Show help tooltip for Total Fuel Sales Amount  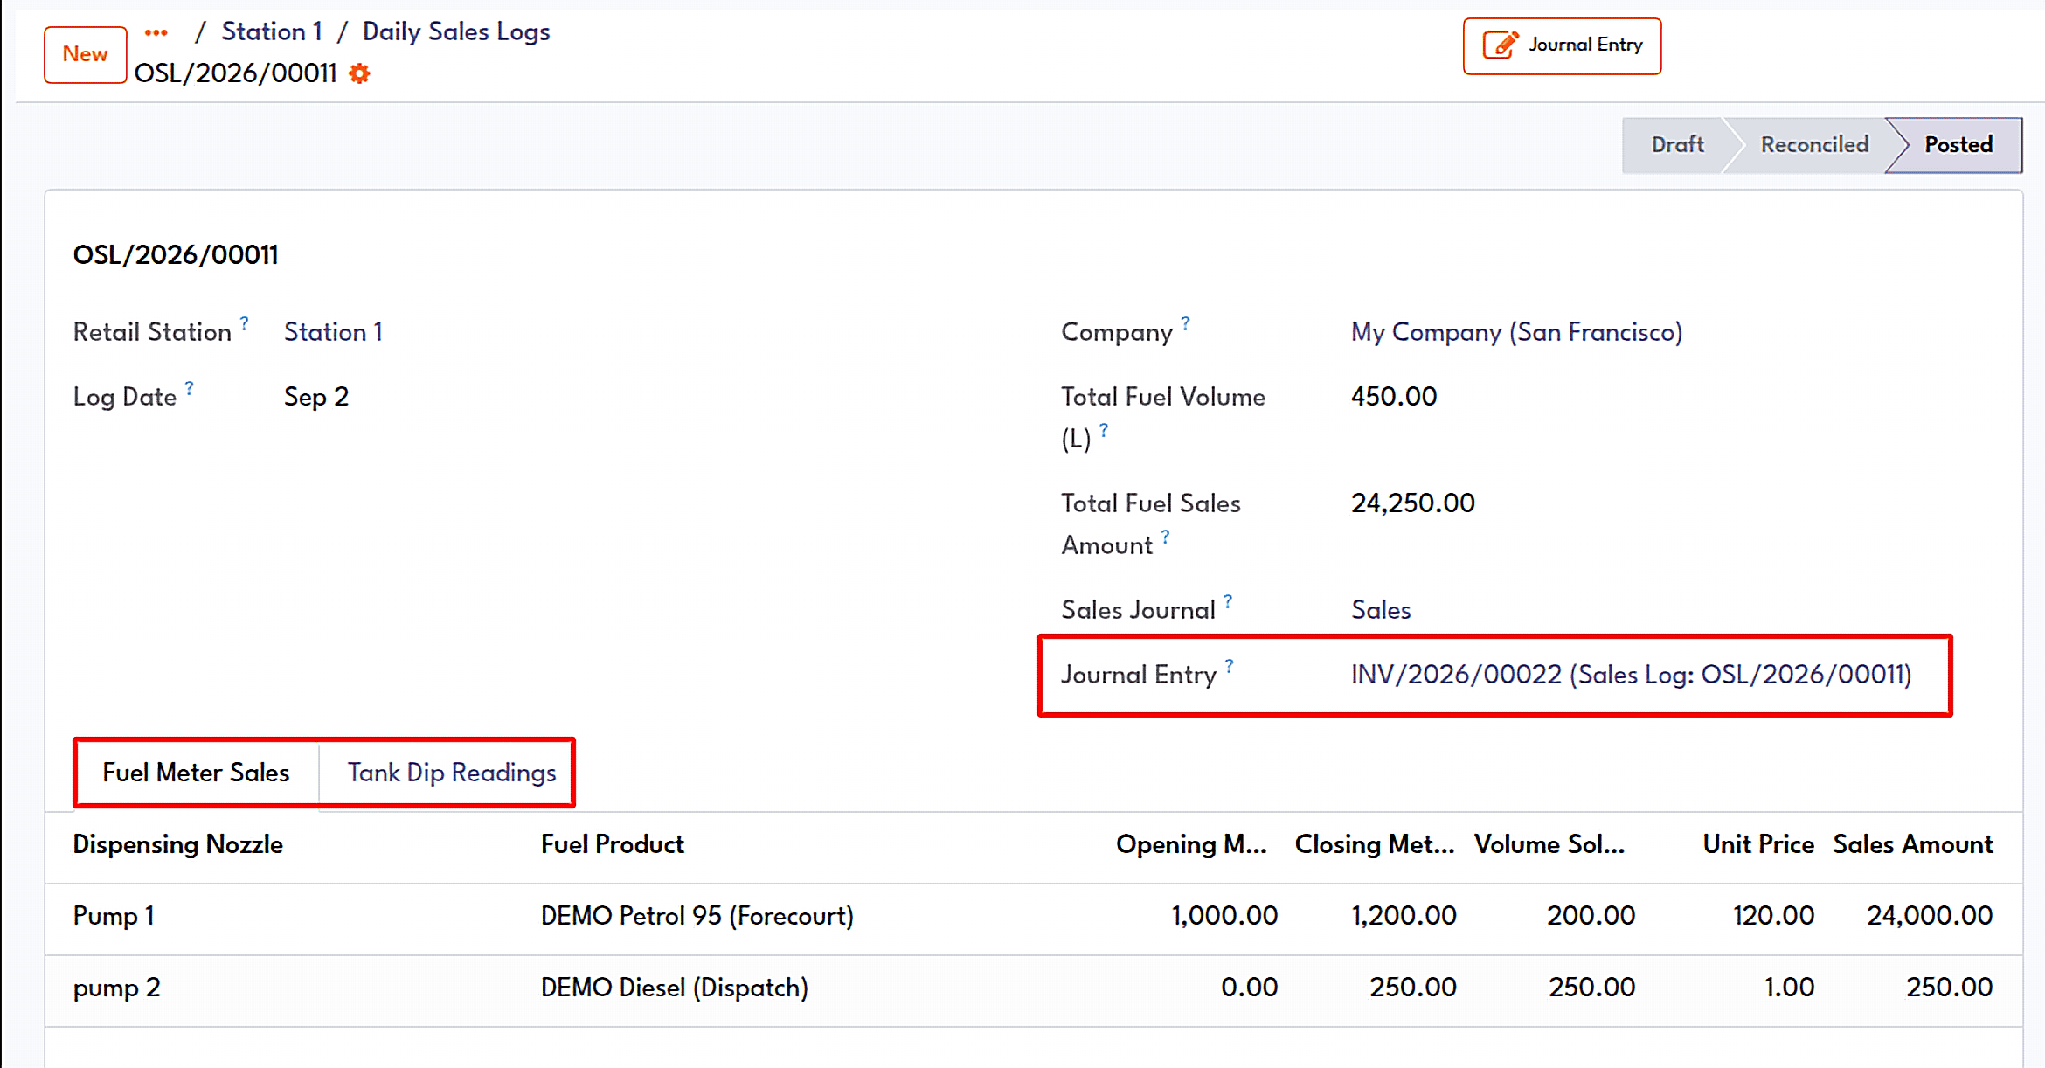pyautogui.click(x=1165, y=536)
